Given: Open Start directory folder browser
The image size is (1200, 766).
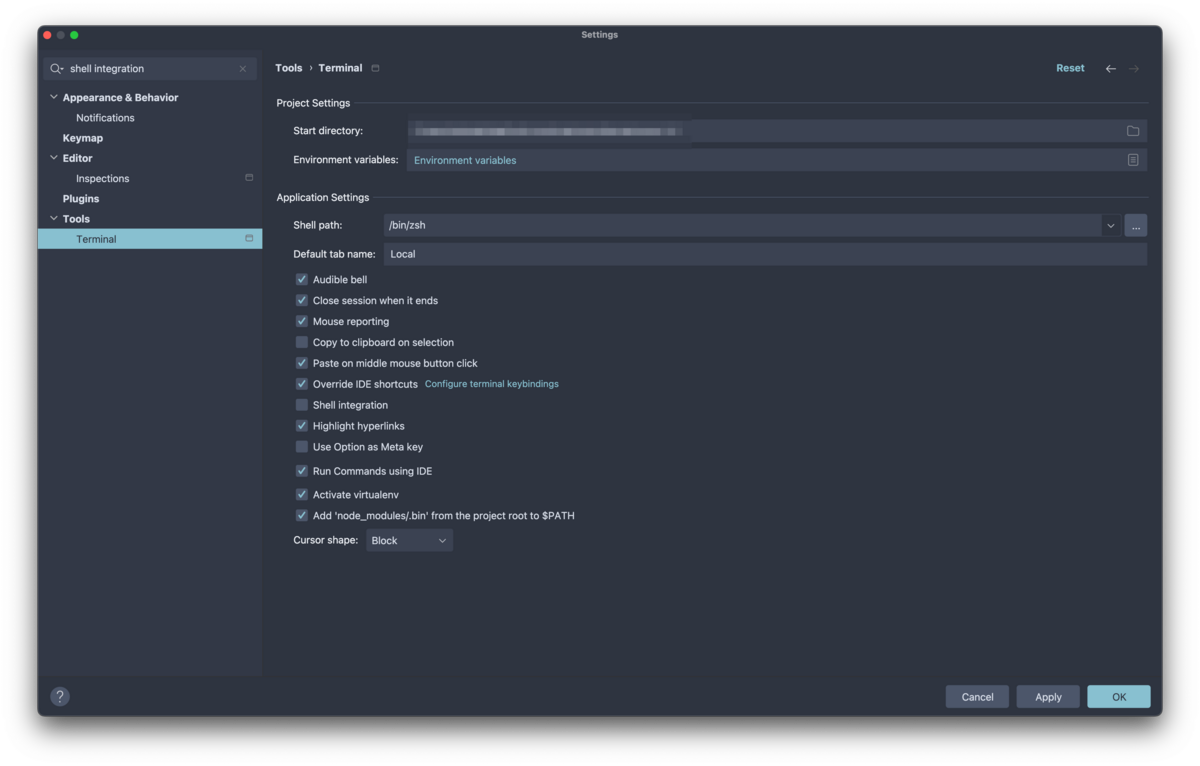Looking at the screenshot, I should (1133, 131).
